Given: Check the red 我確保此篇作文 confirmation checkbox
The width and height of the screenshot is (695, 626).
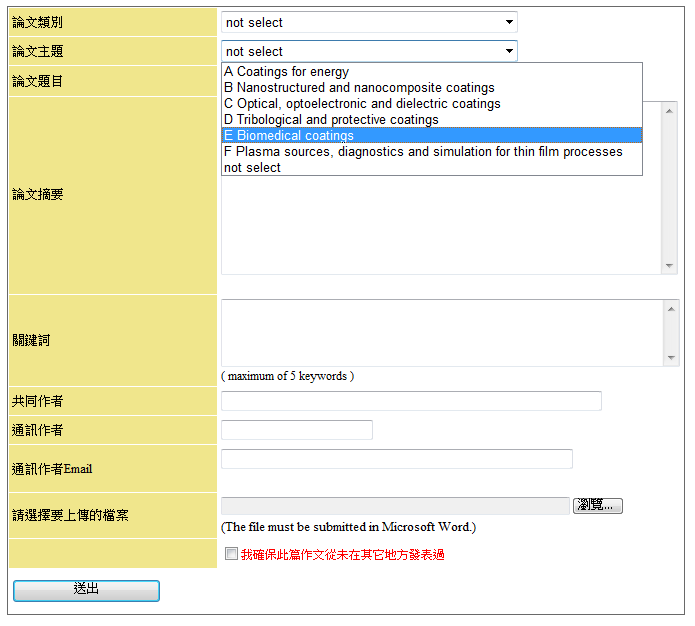Looking at the screenshot, I should [x=232, y=554].
